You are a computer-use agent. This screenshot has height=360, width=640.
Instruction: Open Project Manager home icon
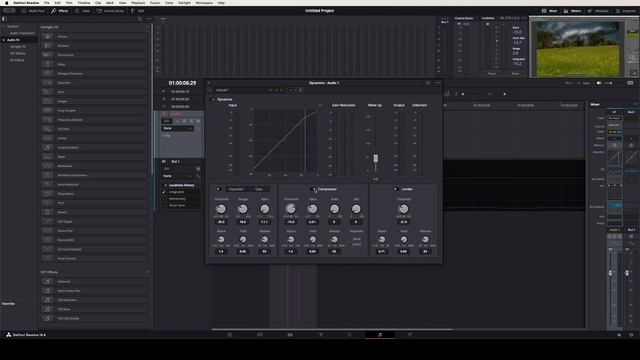coord(619,335)
